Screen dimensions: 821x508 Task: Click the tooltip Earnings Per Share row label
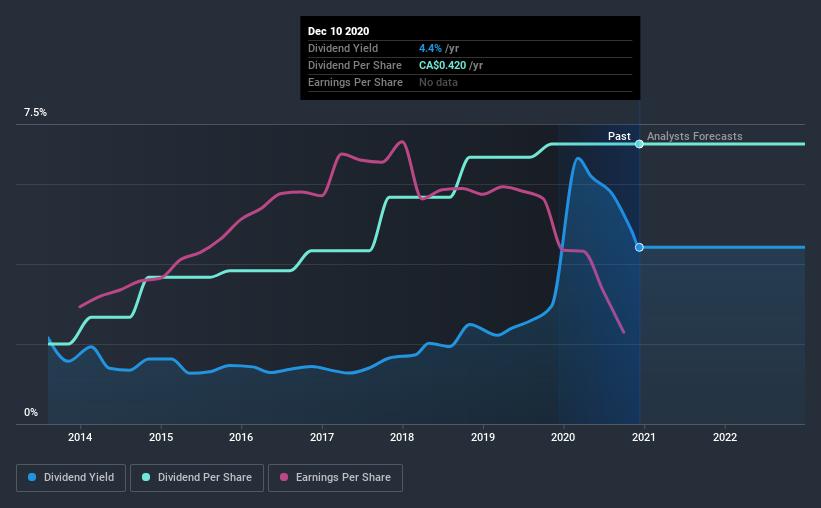(x=355, y=82)
